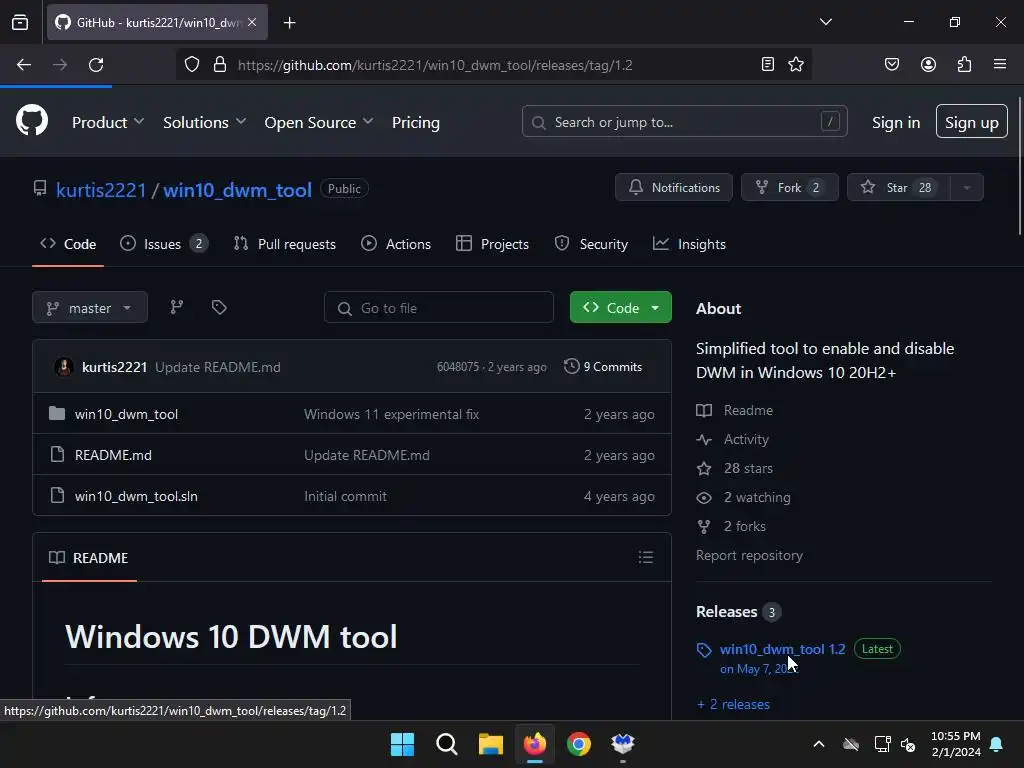Open the taskbar search icon
The width and height of the screenshot is (1024, 768).
pyautogui.click(x=447, y=744)
